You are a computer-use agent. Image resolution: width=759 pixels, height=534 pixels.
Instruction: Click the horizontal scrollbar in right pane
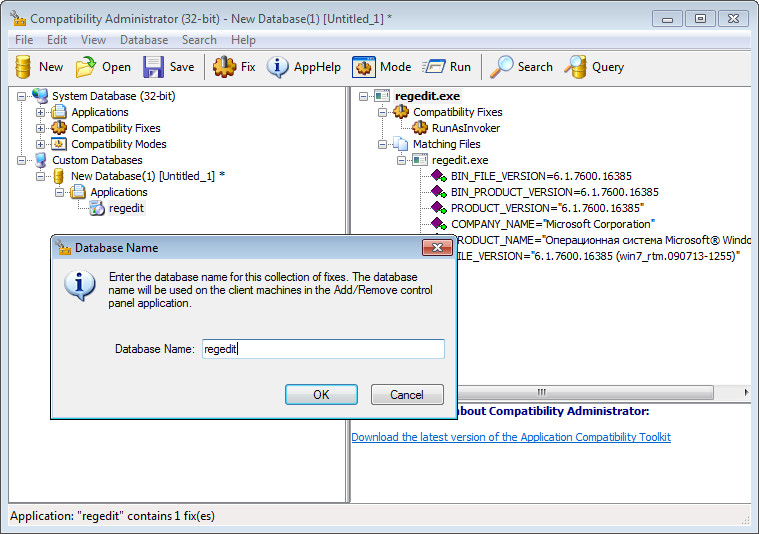585,392
